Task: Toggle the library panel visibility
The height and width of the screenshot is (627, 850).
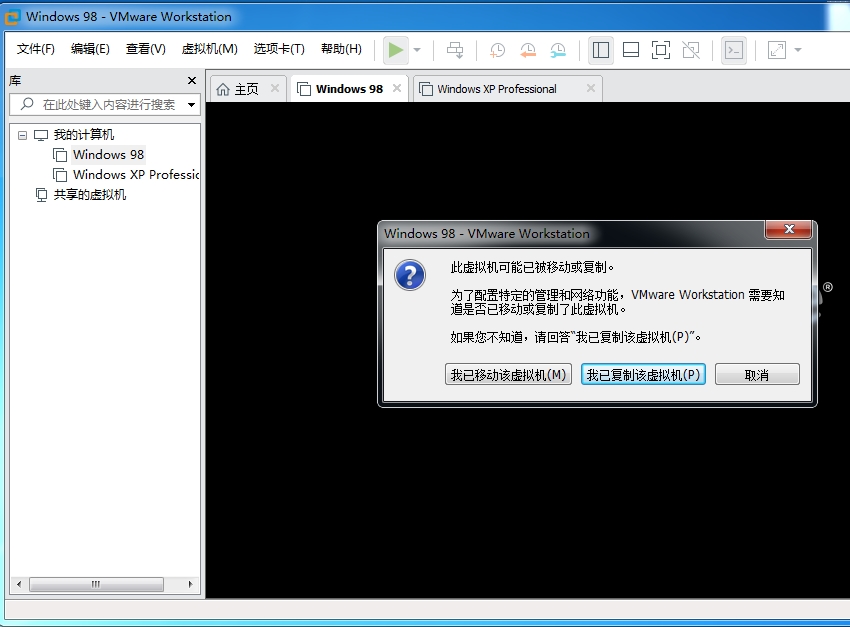Action: point(601,49)
